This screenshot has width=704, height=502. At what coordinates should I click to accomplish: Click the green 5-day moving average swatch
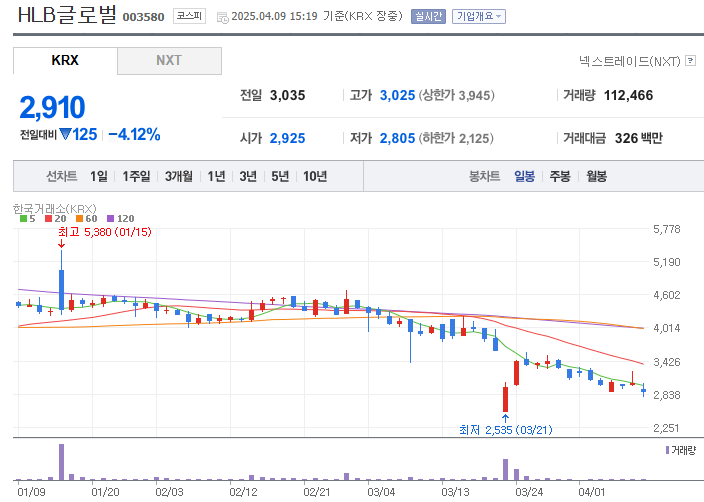pyautogui.click(x=23, y=219)
